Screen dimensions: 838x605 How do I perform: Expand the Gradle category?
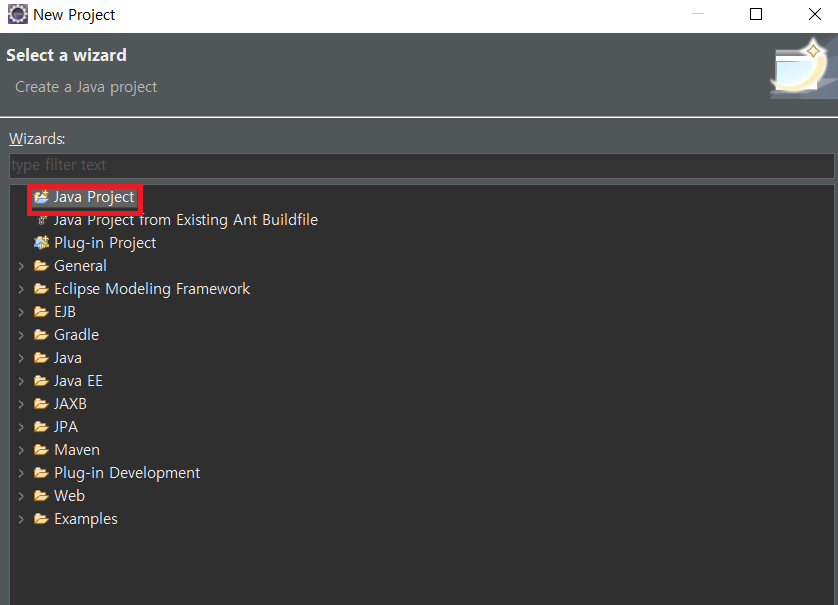[21, 335]
